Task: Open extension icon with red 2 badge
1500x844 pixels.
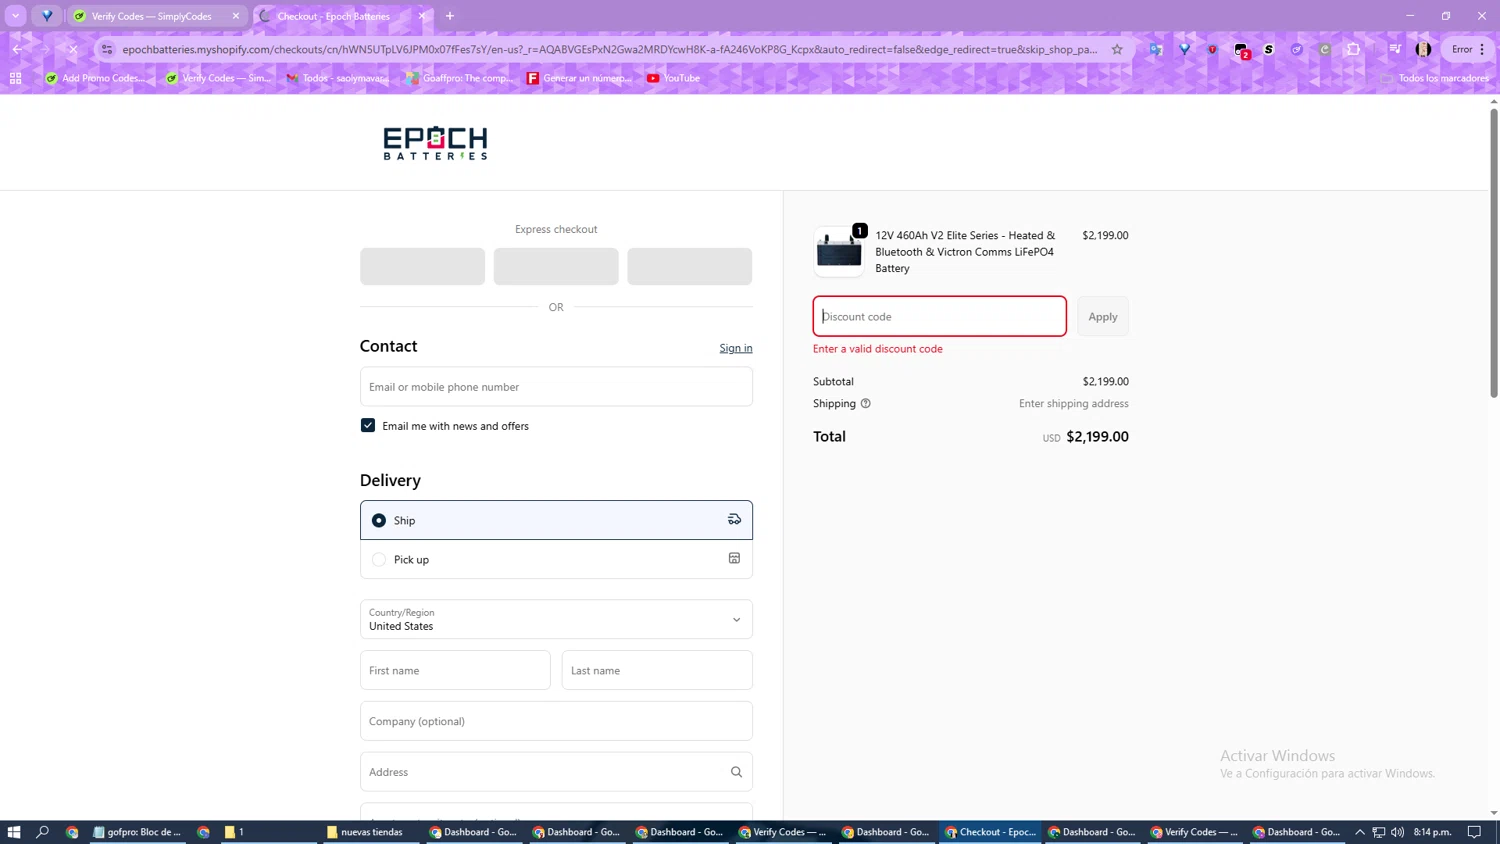Action: pos(1241,50)
